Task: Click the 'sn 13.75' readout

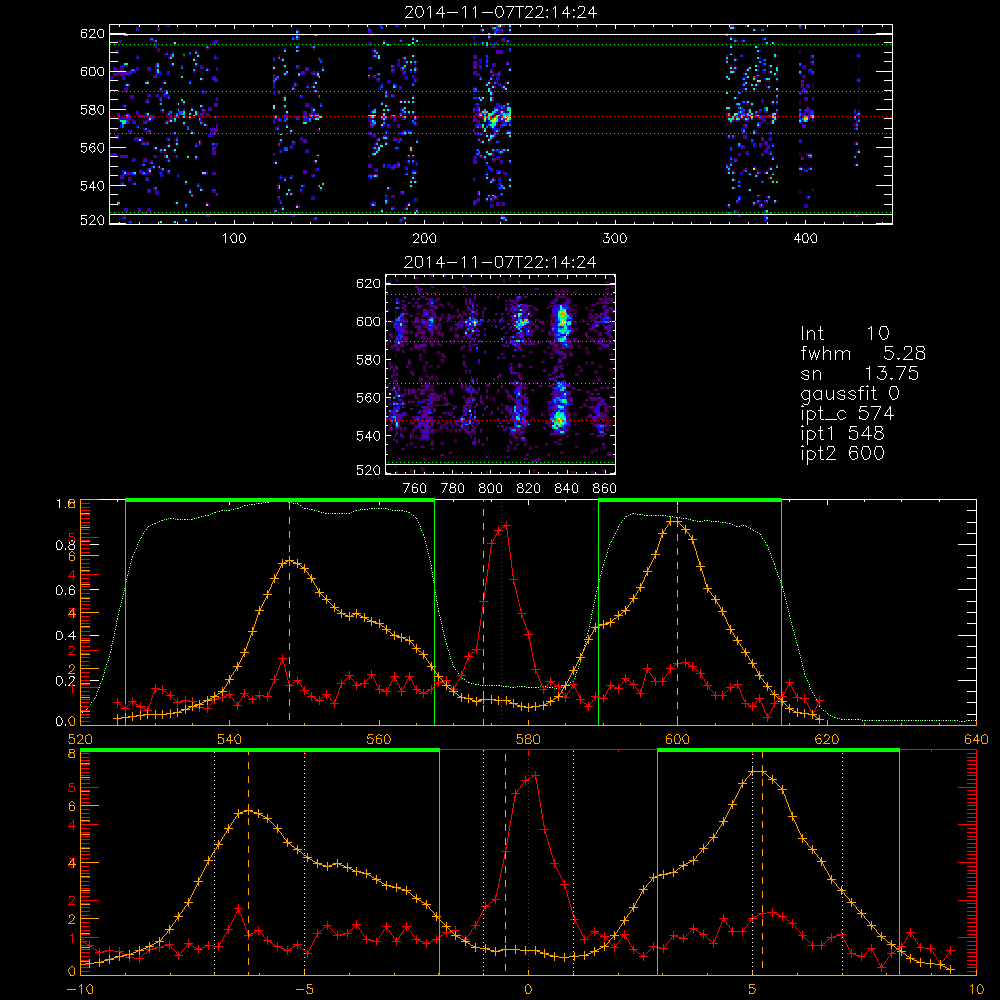Action: click(859, 373)
